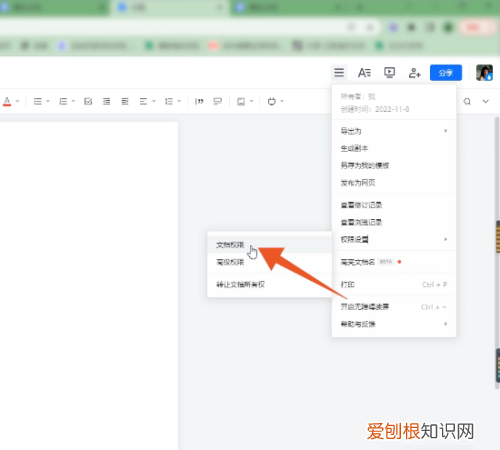Collapse the toolbar with the chevron
Screen dimensions: 500x450
coord(486,101)
